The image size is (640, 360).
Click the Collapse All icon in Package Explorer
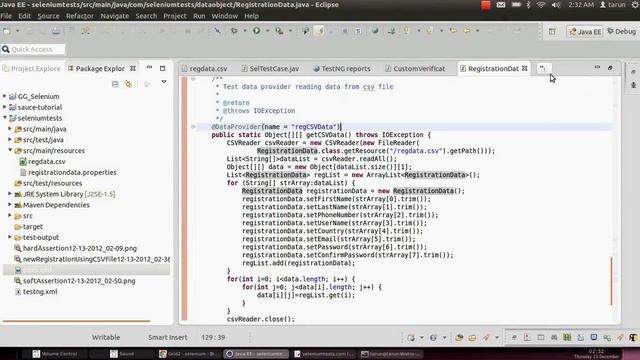coord(115,84)
